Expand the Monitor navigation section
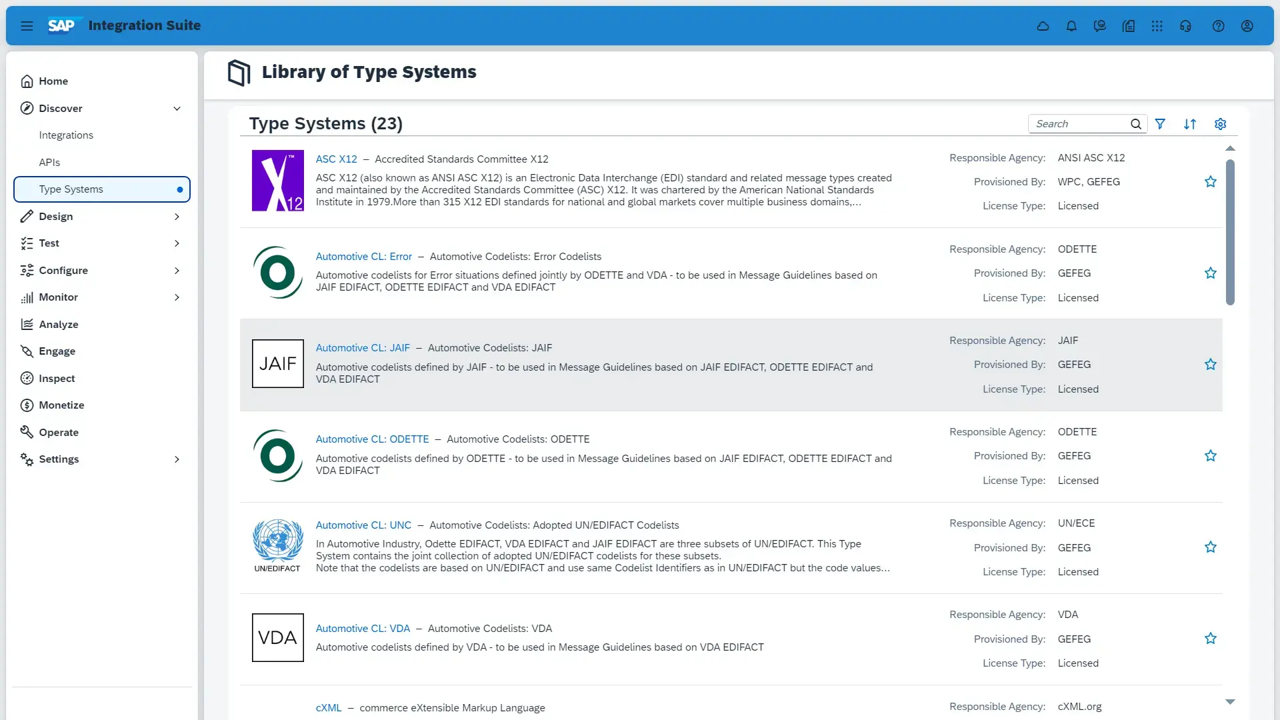Image resolution: width=1280 pixels, height=720 pixels. (x=177, y=297)
